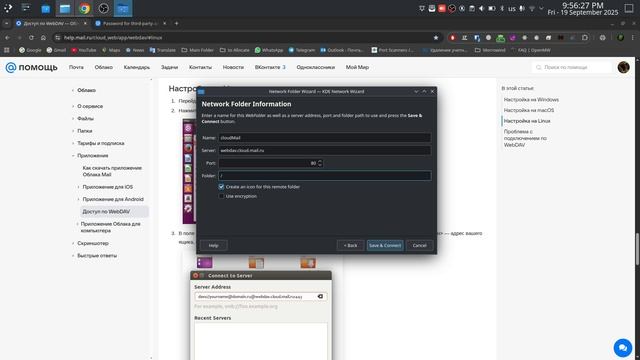Close the Password for third-party tab

coord(164,23)
